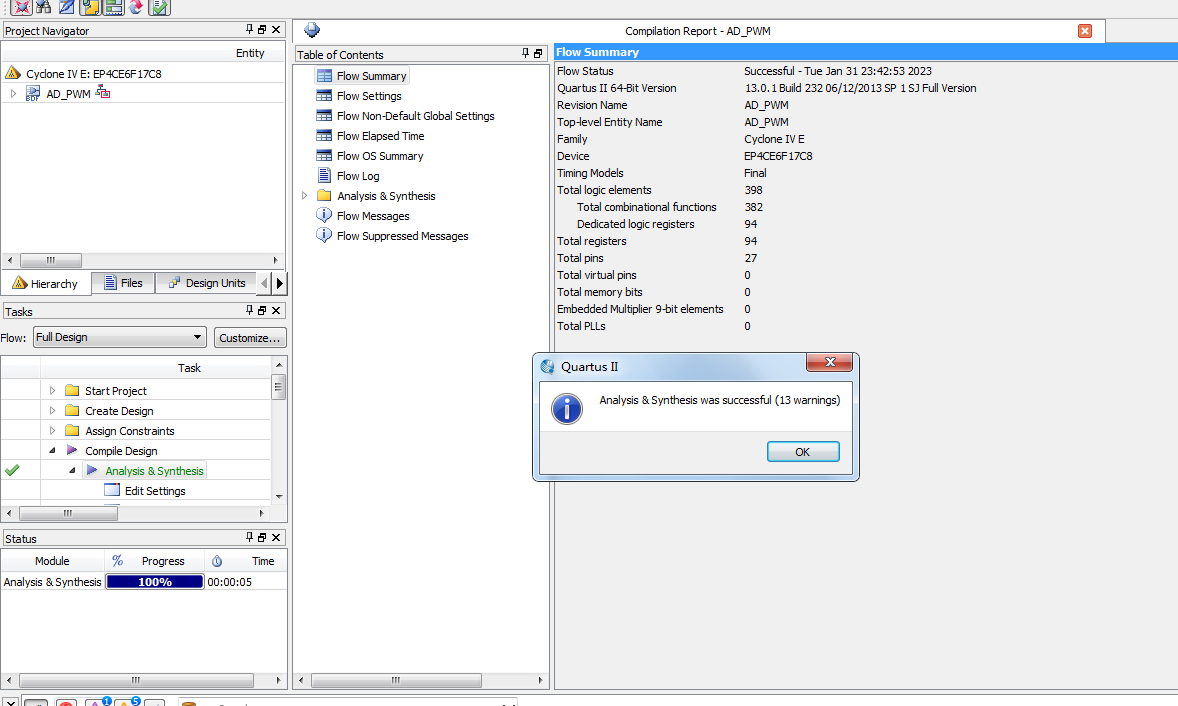Viewport: 1178px width, 706px height.
Task: Expand the Start Project task
Action: pos(52,391)
